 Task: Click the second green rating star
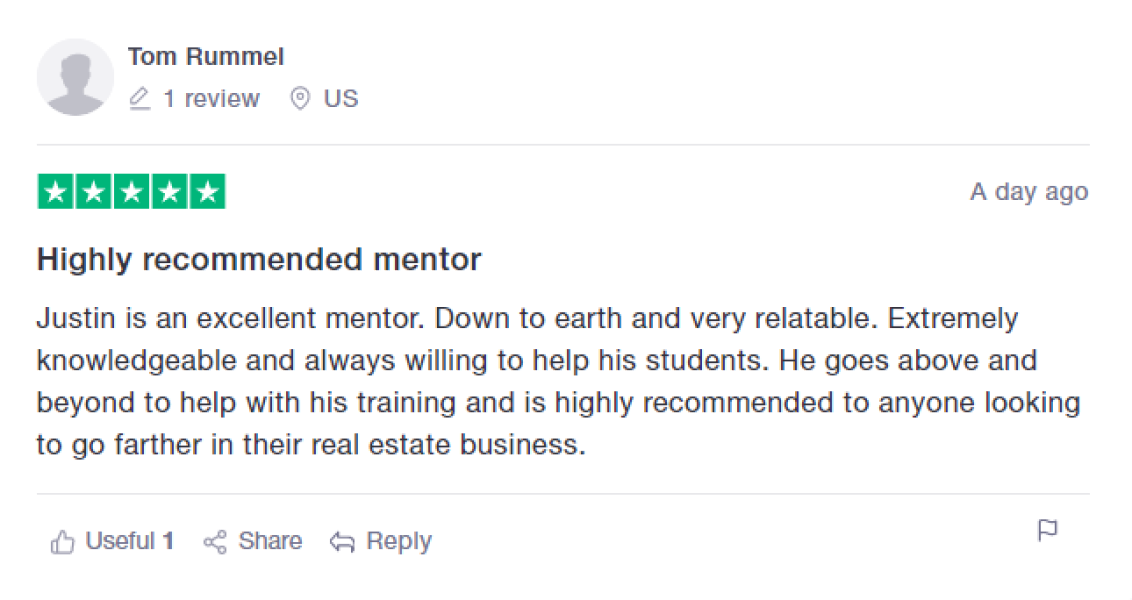[x=94, y=192]
